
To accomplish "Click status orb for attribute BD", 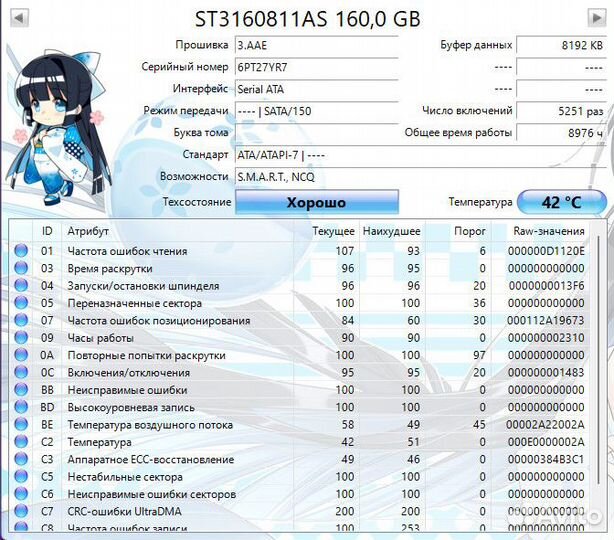I will point(21,407).
